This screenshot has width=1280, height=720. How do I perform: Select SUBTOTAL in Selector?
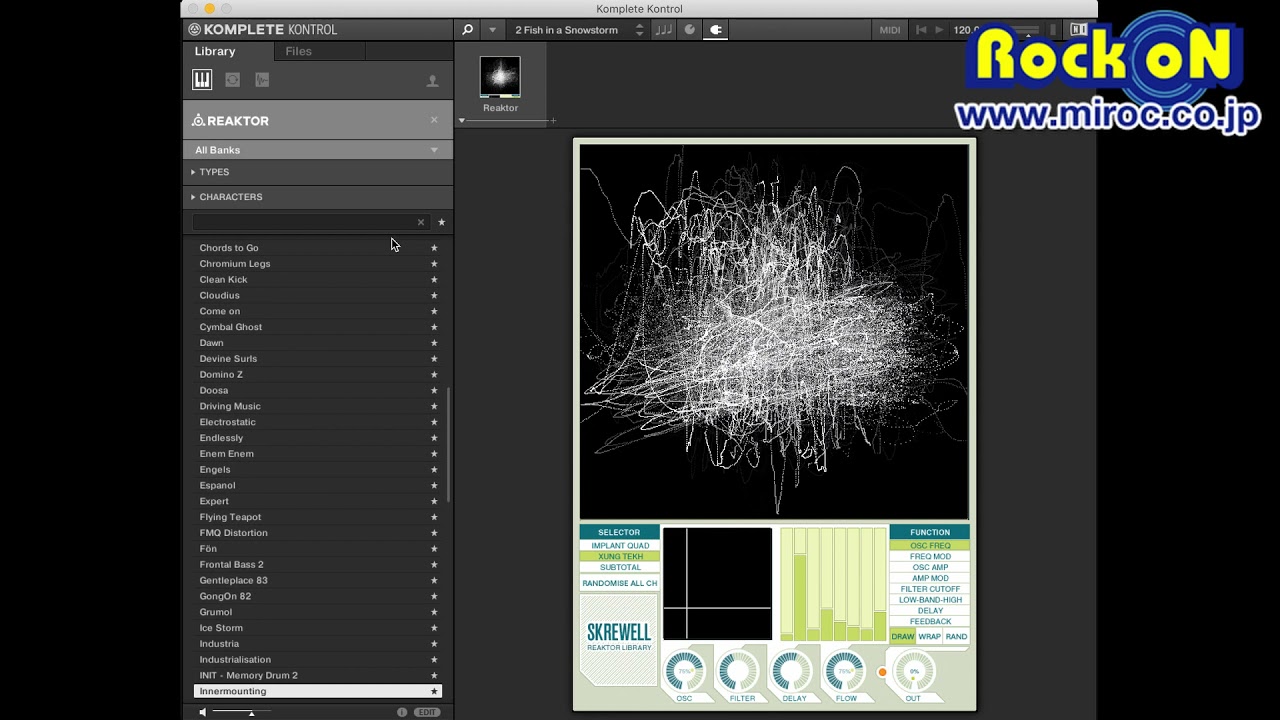620,568
